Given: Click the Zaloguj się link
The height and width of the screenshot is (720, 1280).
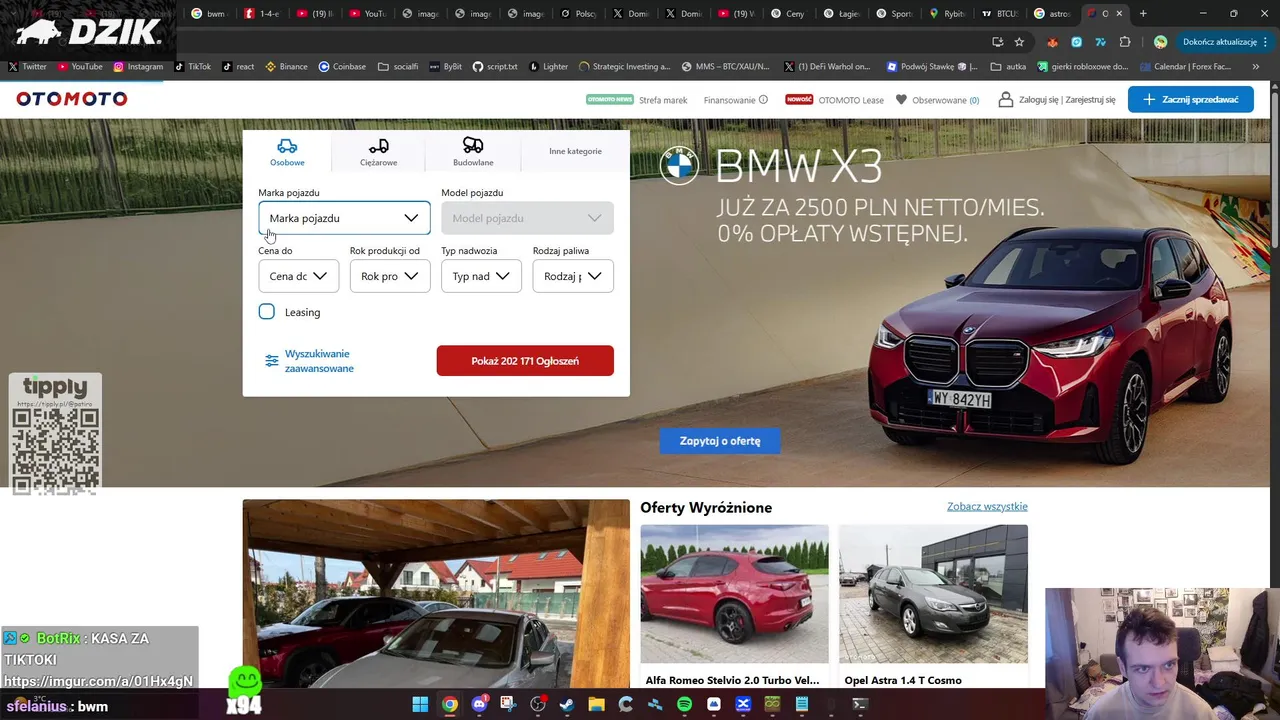Looking at the screenshot, I should (1040, 100).
